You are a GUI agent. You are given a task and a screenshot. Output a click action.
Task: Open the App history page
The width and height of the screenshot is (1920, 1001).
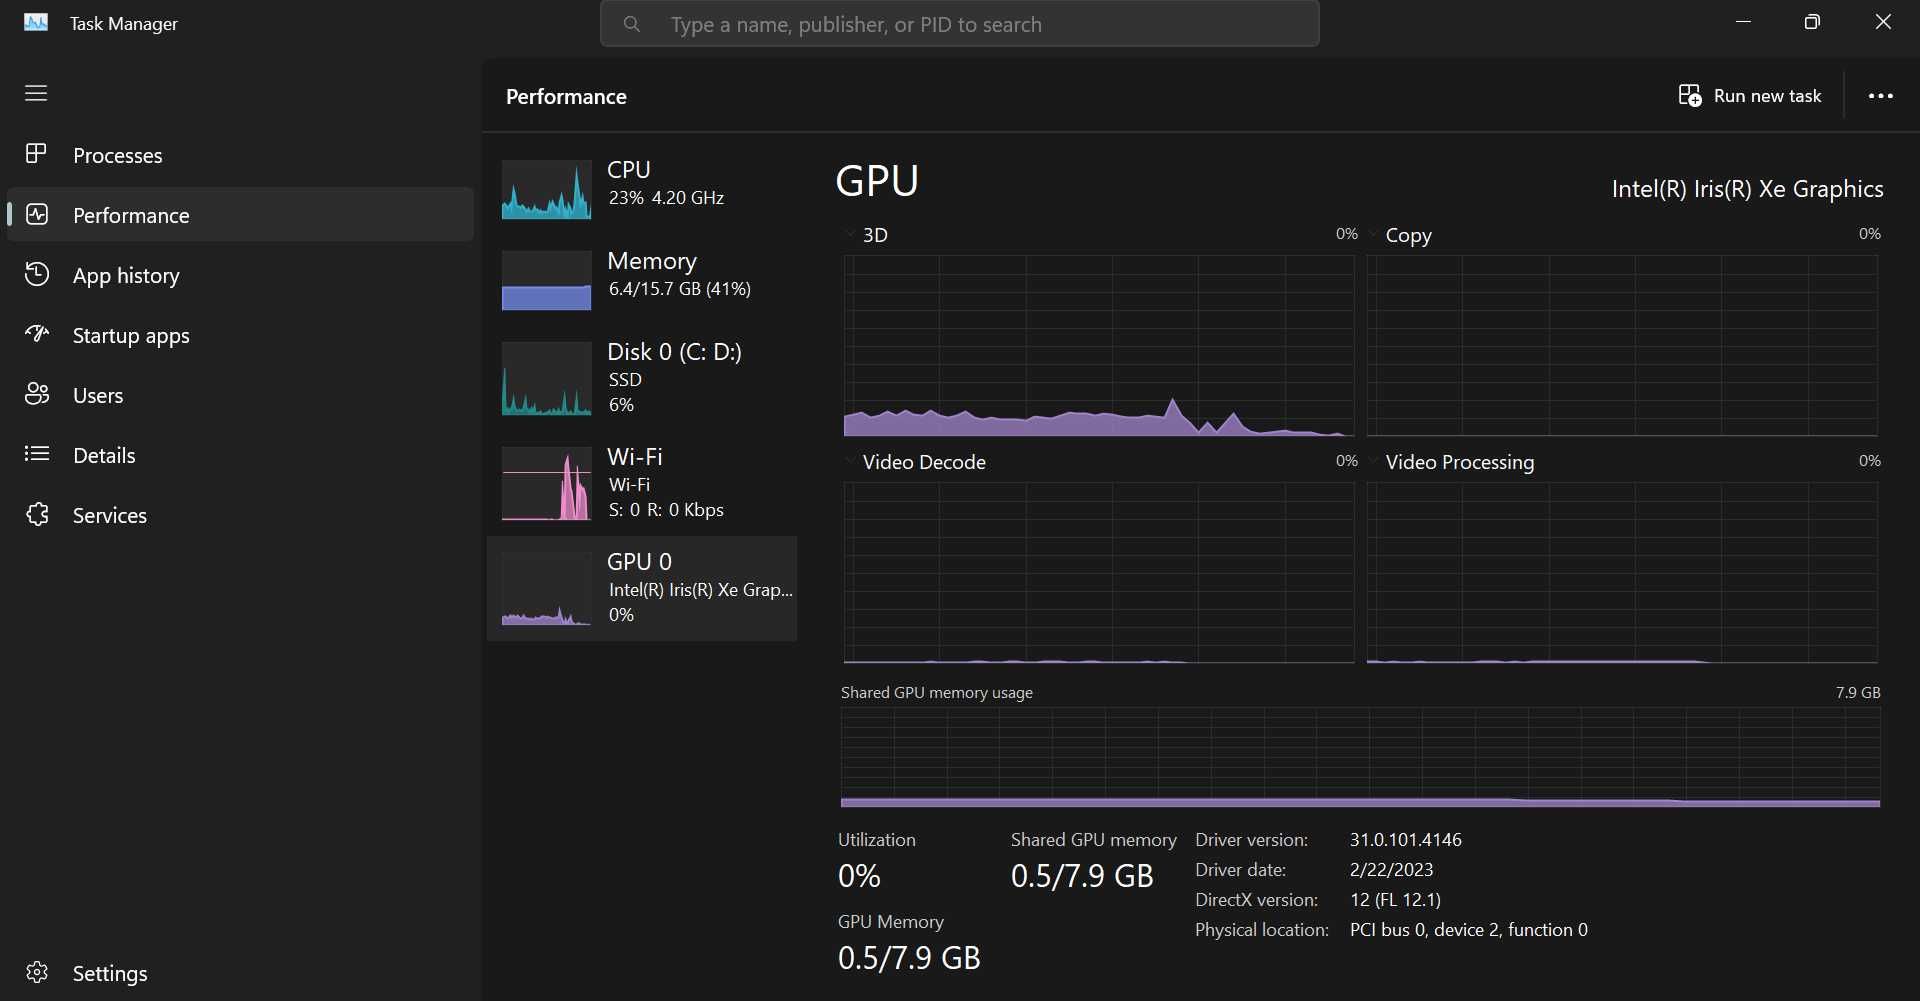pos(240,275)
